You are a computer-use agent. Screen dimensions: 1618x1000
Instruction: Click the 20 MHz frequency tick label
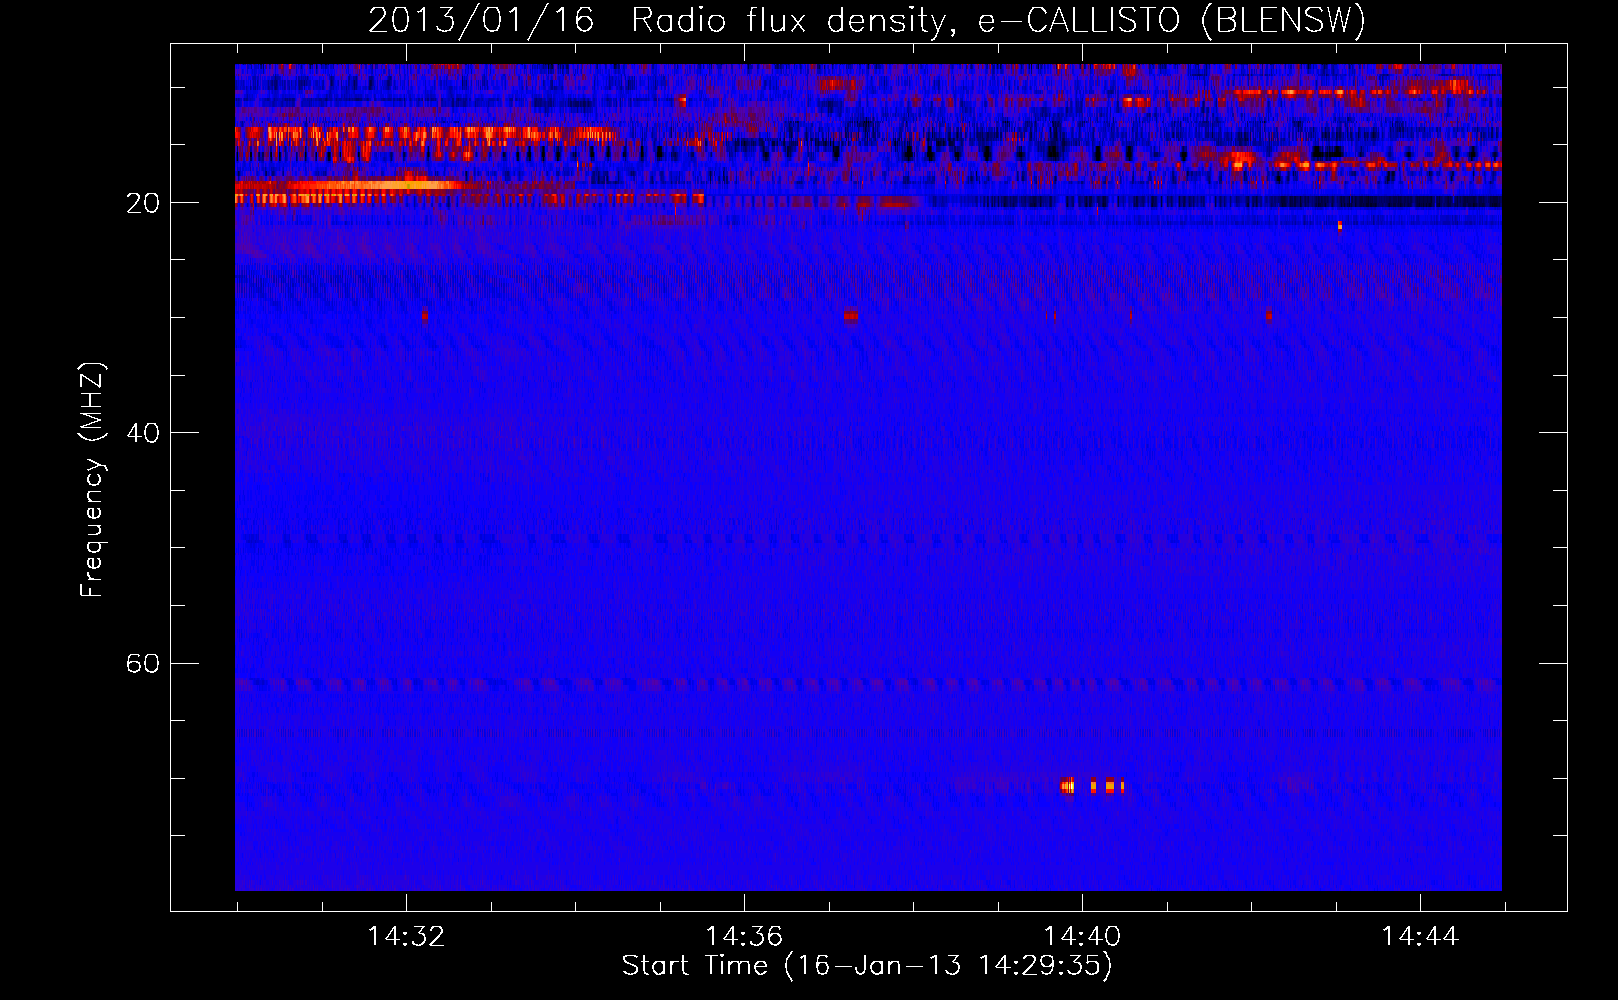click(x=143, y=203)
